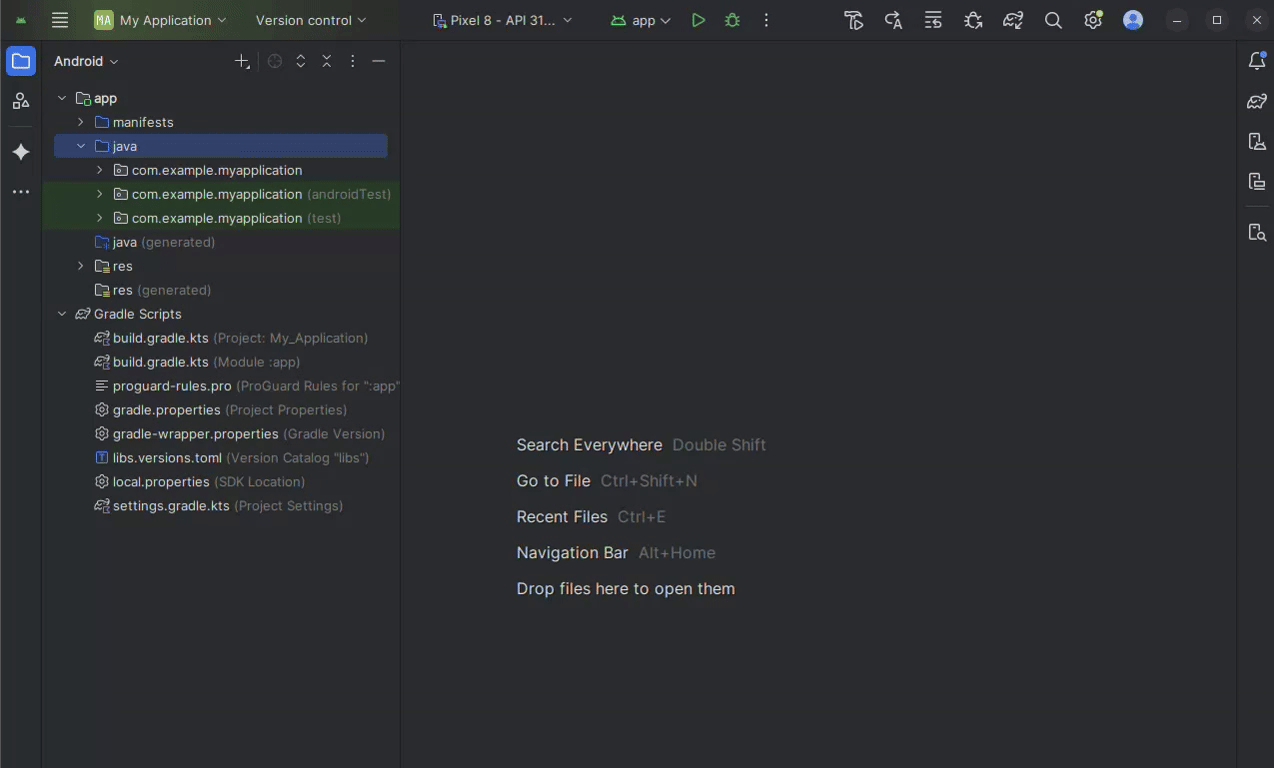Viewport: 1274px width, 768px height.
Task: Open the Gradle tool window on the right
Action: coord(1257,101)
